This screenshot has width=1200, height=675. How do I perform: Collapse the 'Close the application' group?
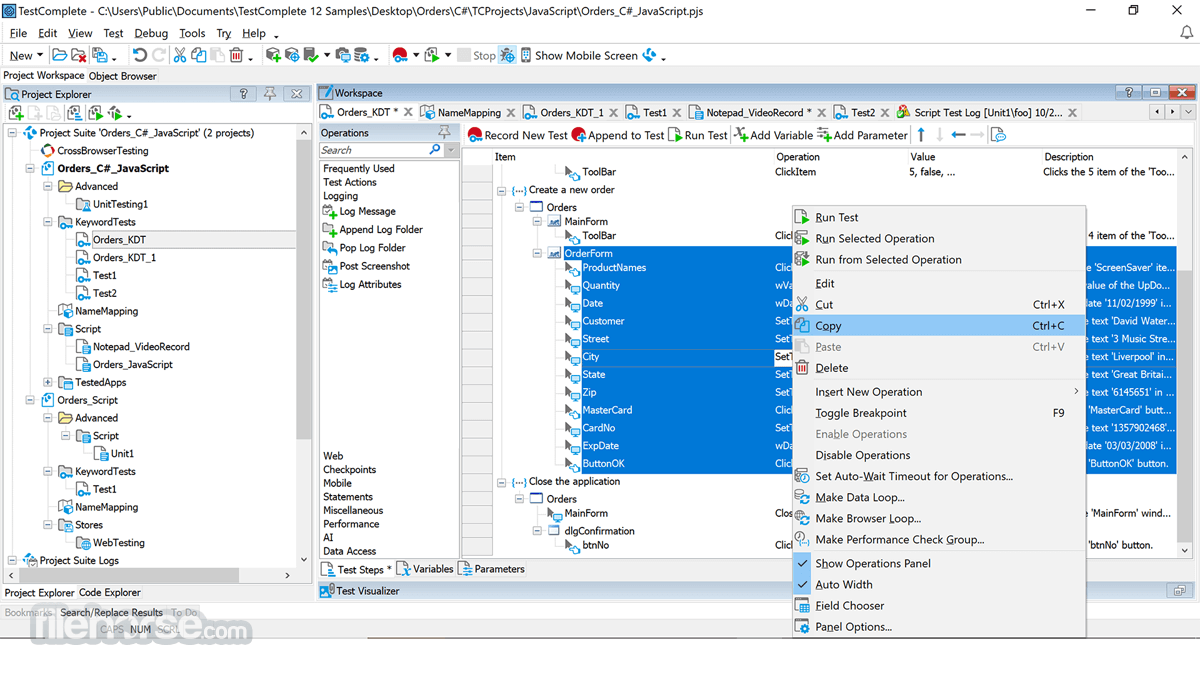tap(502, 482)
